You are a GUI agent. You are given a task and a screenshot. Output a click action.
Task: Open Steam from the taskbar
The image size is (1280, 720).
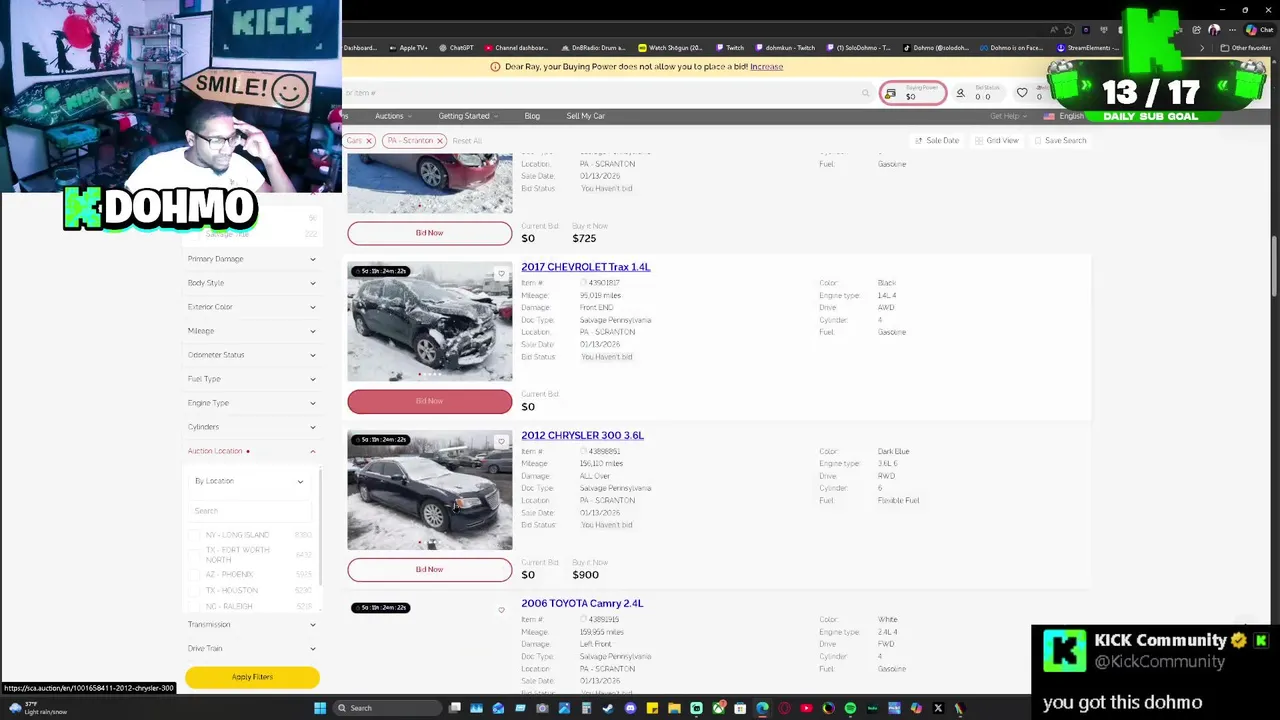608,708
